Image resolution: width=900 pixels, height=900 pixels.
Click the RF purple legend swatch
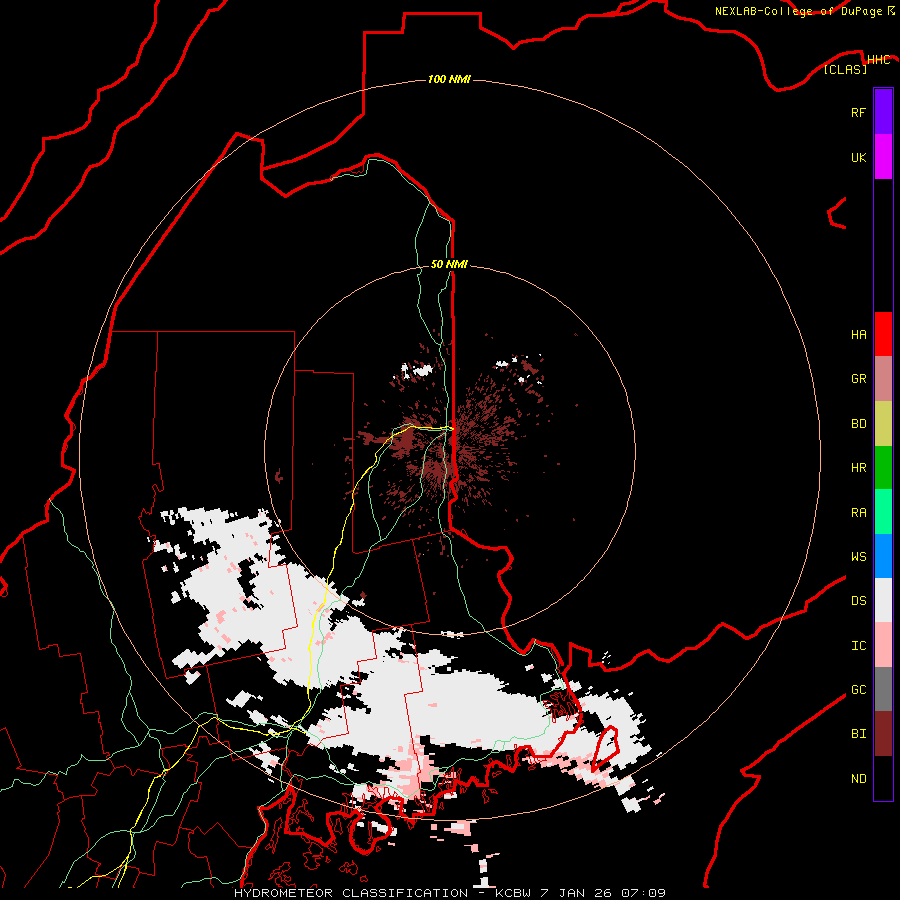(883, 112)
